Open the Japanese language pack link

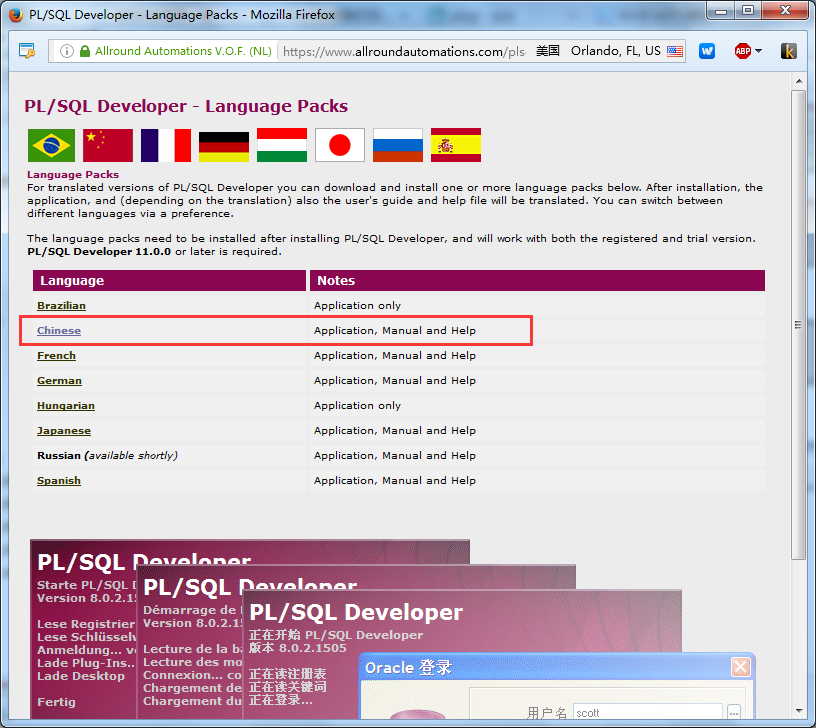(63, 430)
